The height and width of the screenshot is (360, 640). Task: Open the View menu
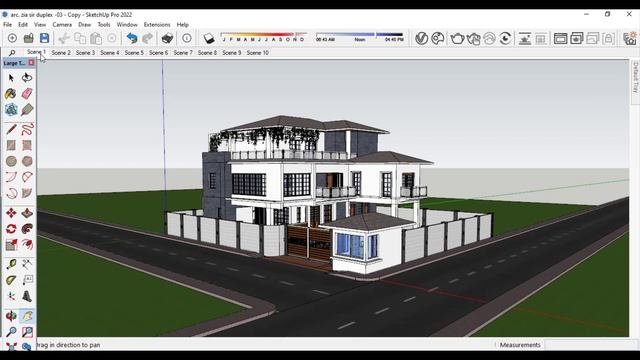click(40, 24)
